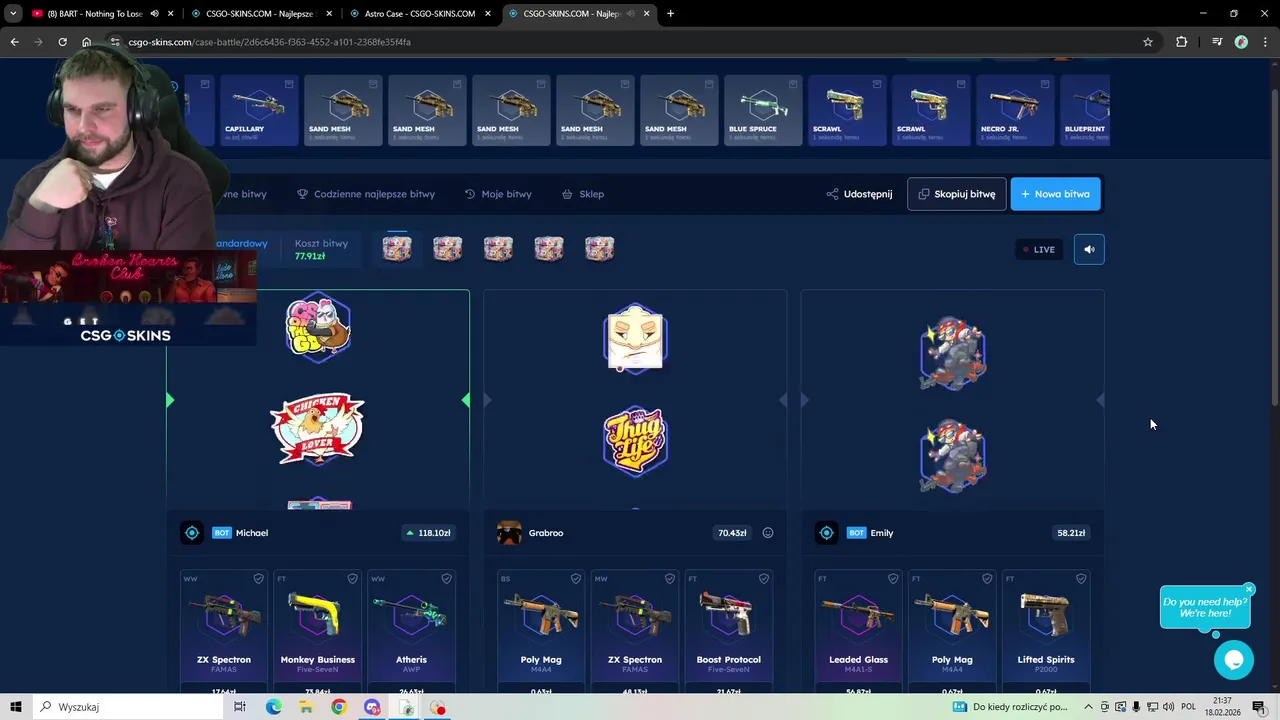Open the Chrome three-dot menu
This screenshot has width=1280, height=720.
click(x=1265, y=42)
